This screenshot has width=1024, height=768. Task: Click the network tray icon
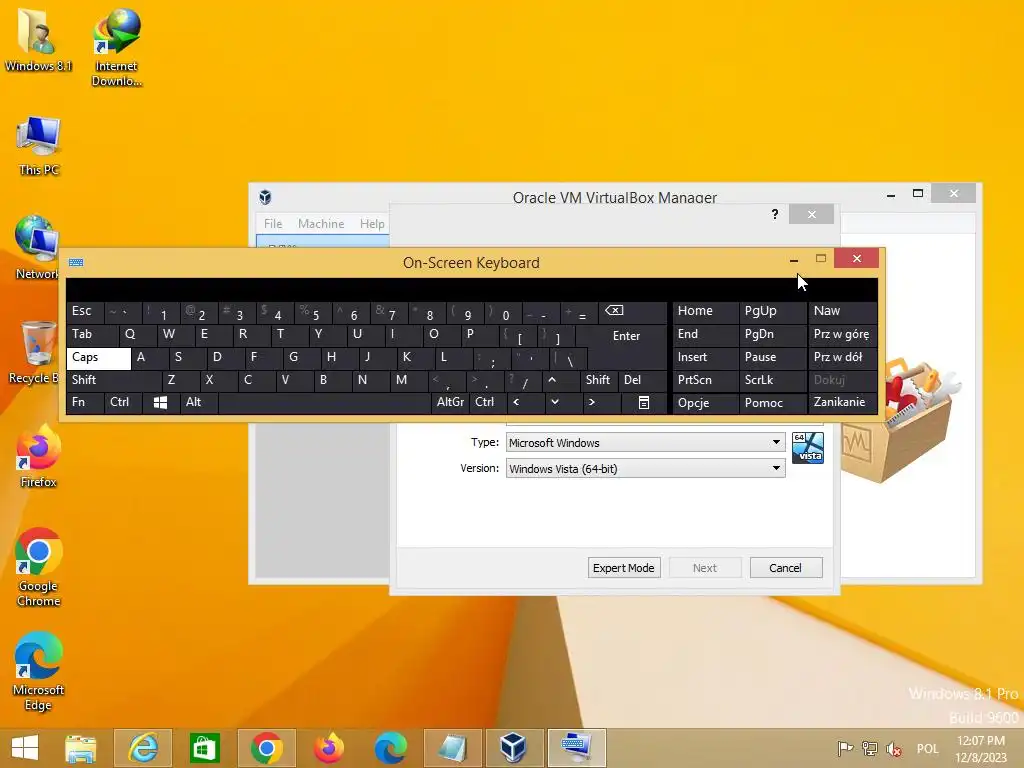[869, 748]
